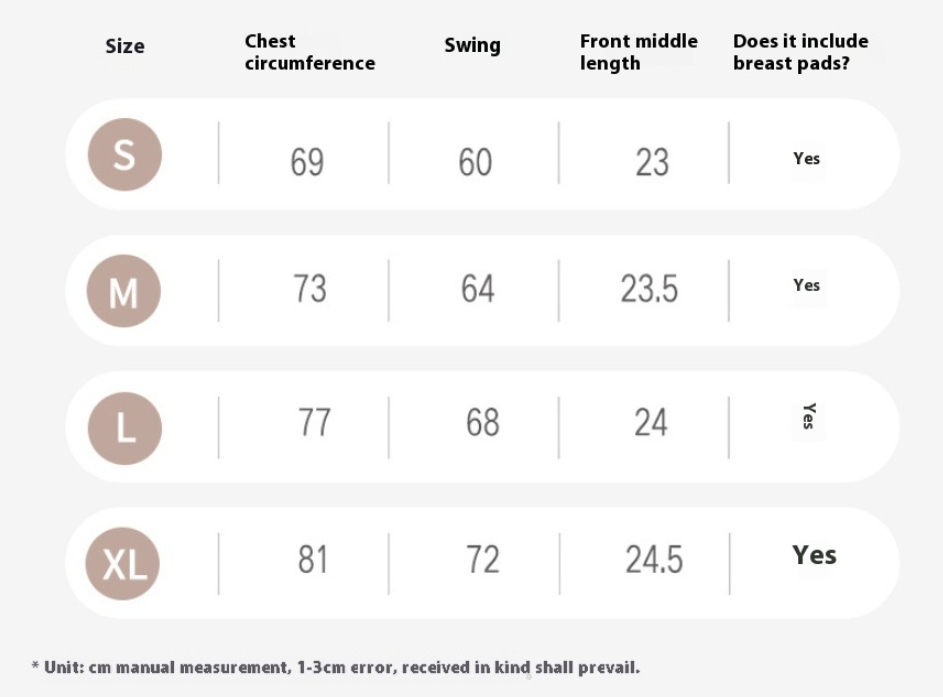
Task: Click Yes in the S row
Action: coord(806,158)
